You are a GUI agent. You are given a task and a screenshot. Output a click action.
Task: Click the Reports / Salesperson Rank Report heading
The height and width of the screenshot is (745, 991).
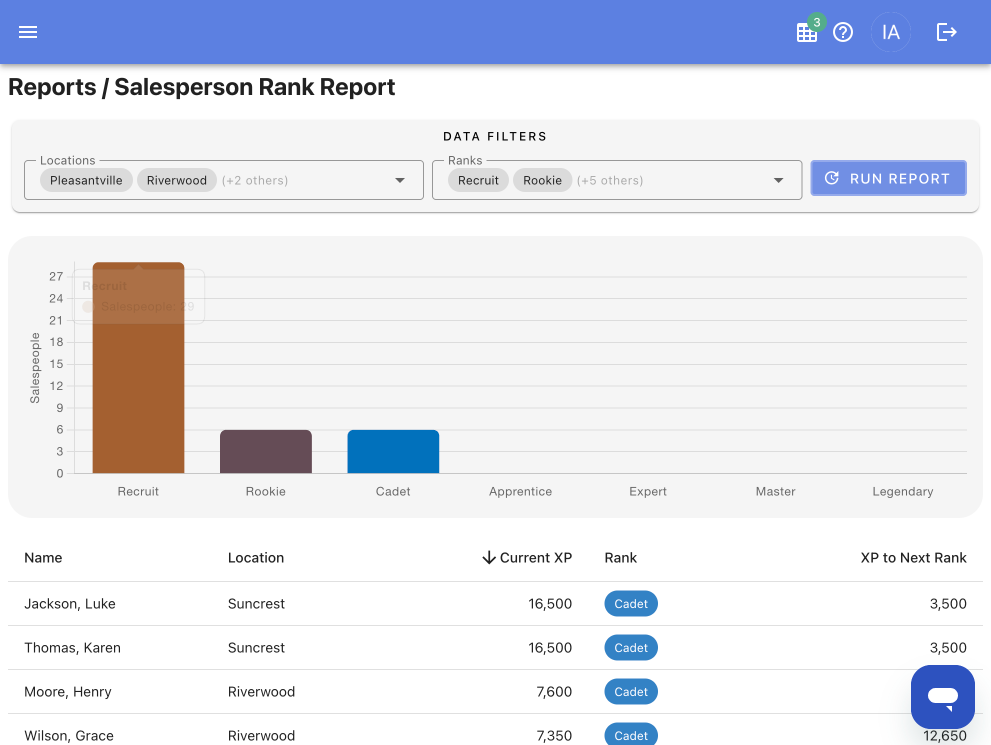pos(202,87)
